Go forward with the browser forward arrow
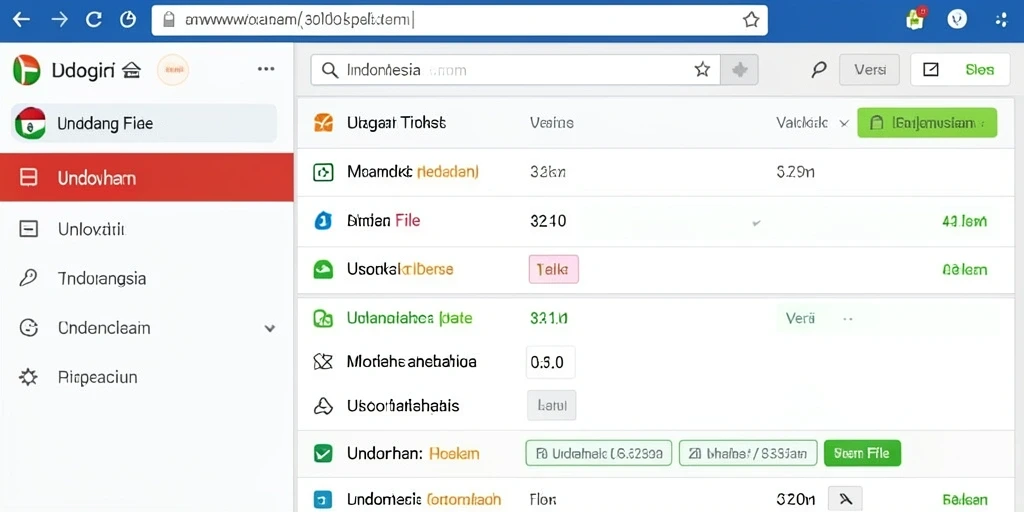1024x512 pixels. (x=59, y=20)
